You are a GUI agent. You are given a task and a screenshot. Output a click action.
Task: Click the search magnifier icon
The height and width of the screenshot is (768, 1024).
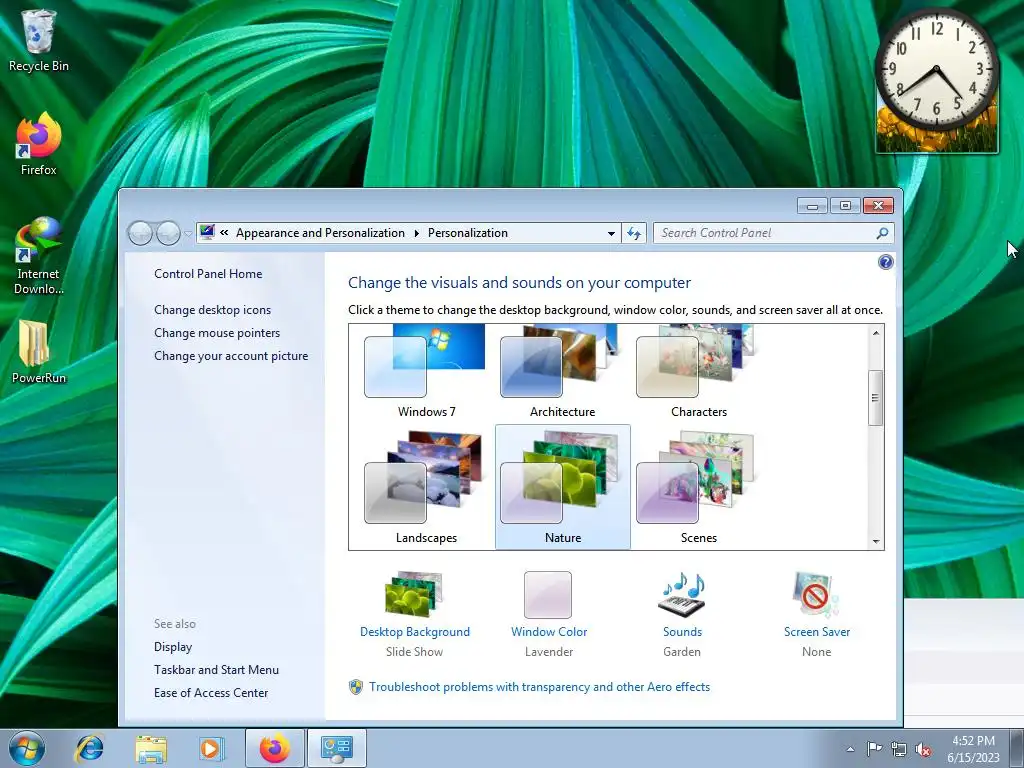coord(882,233)
